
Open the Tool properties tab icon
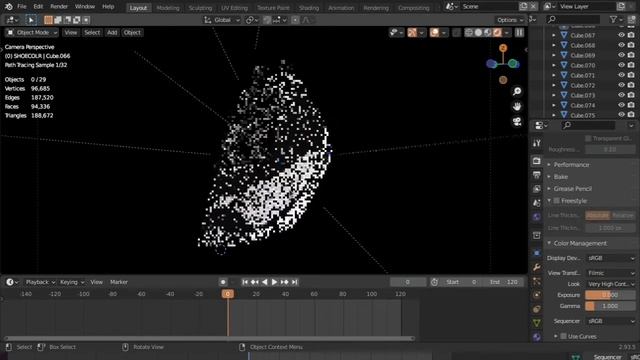point(537,143)
